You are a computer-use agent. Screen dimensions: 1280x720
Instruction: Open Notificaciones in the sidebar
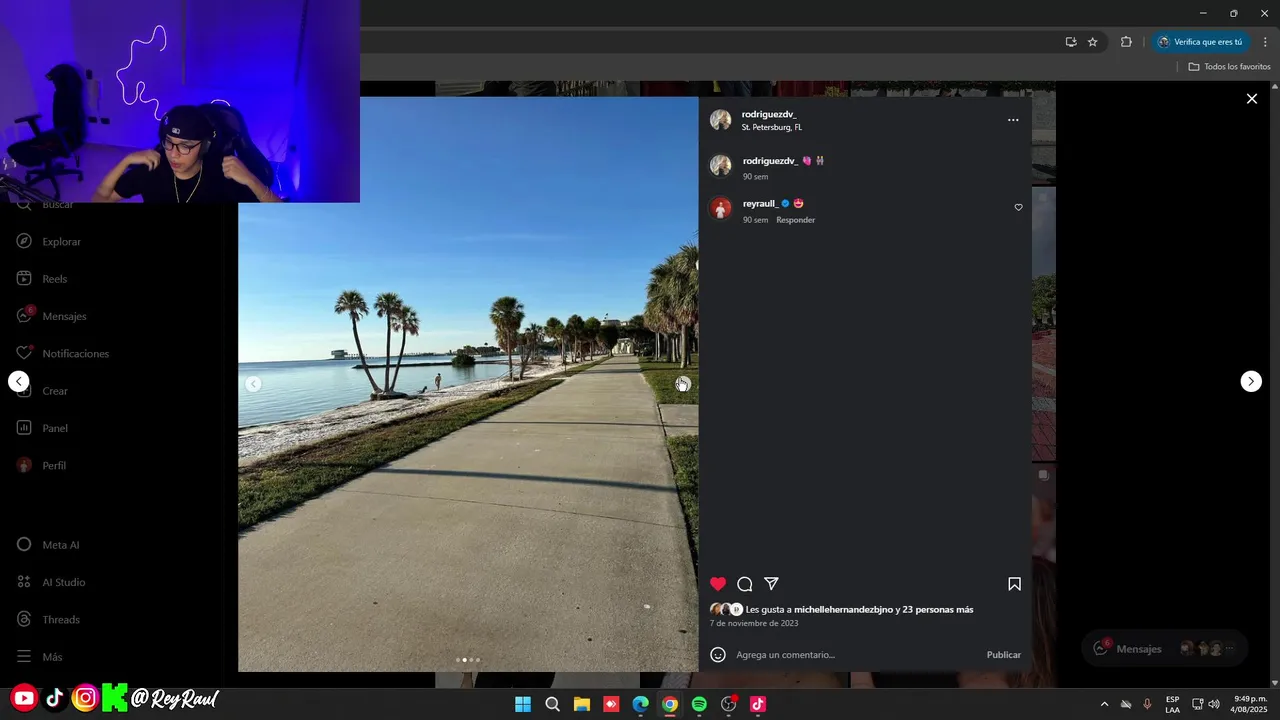click(x=63, y=354)
